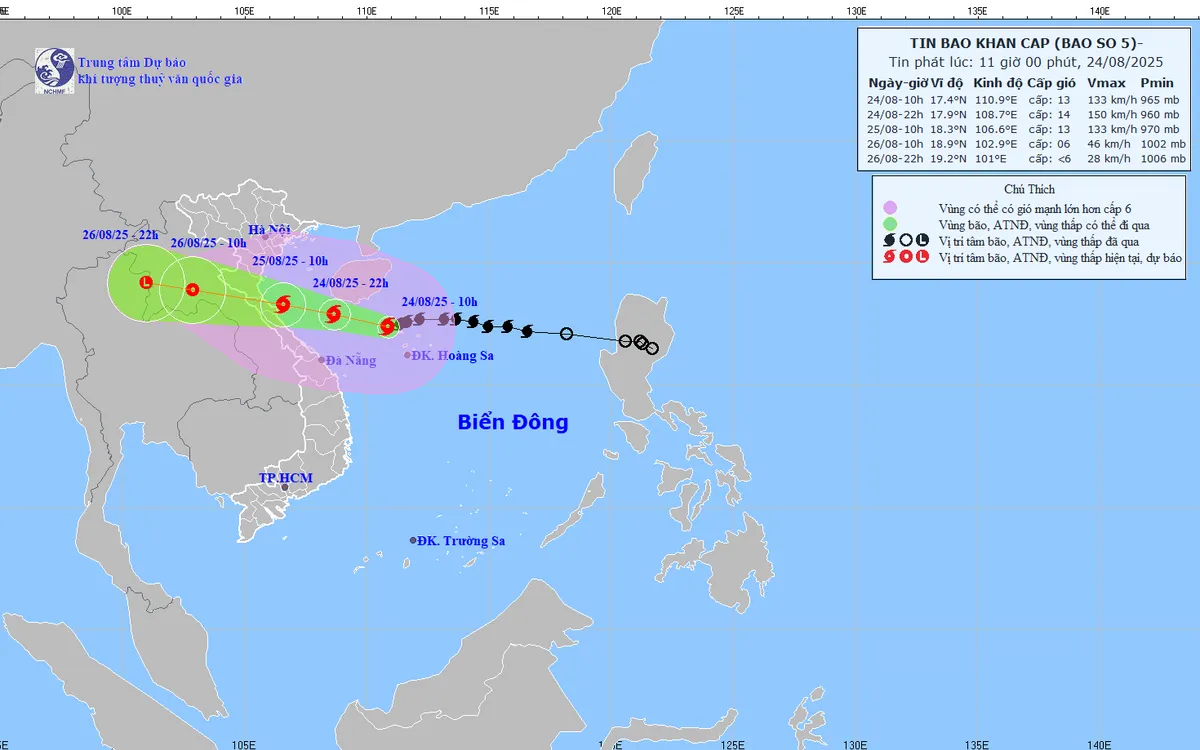The image size is (1200, 750).
Task: Click the ĐK. Hoàng Sa marker dot
Action: [407, 355]
